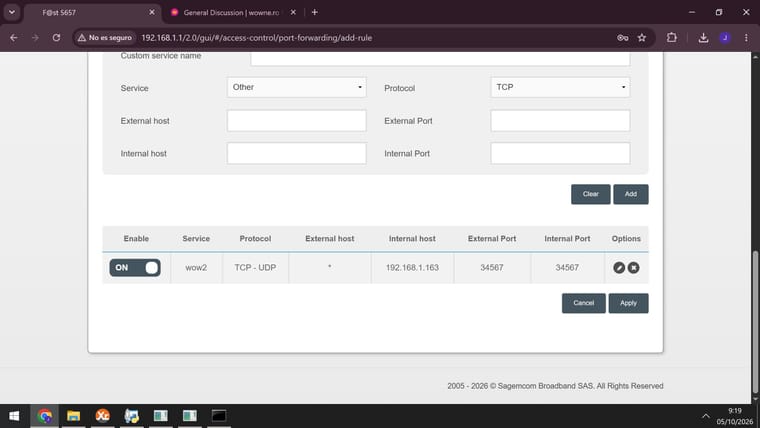
Task: Focus the External host input field
Action: click(297, 121)
